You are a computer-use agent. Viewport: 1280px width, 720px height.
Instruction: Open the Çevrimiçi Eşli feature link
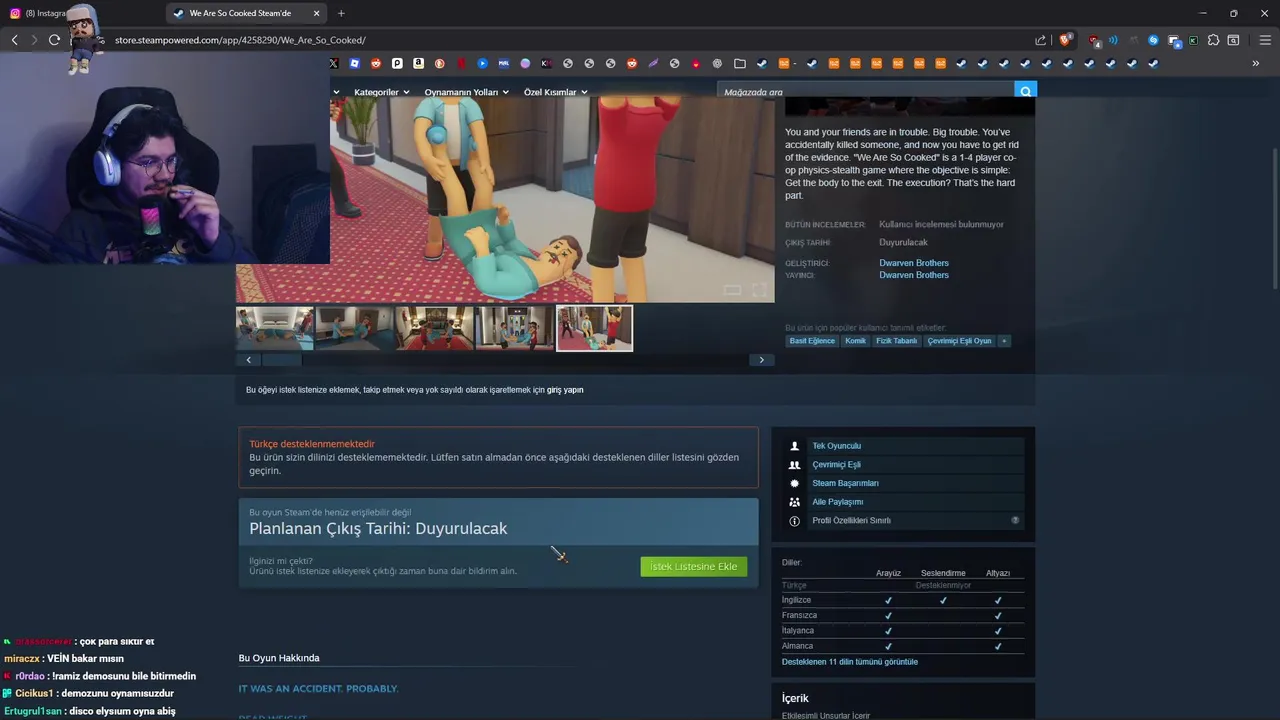pos(836,464)
